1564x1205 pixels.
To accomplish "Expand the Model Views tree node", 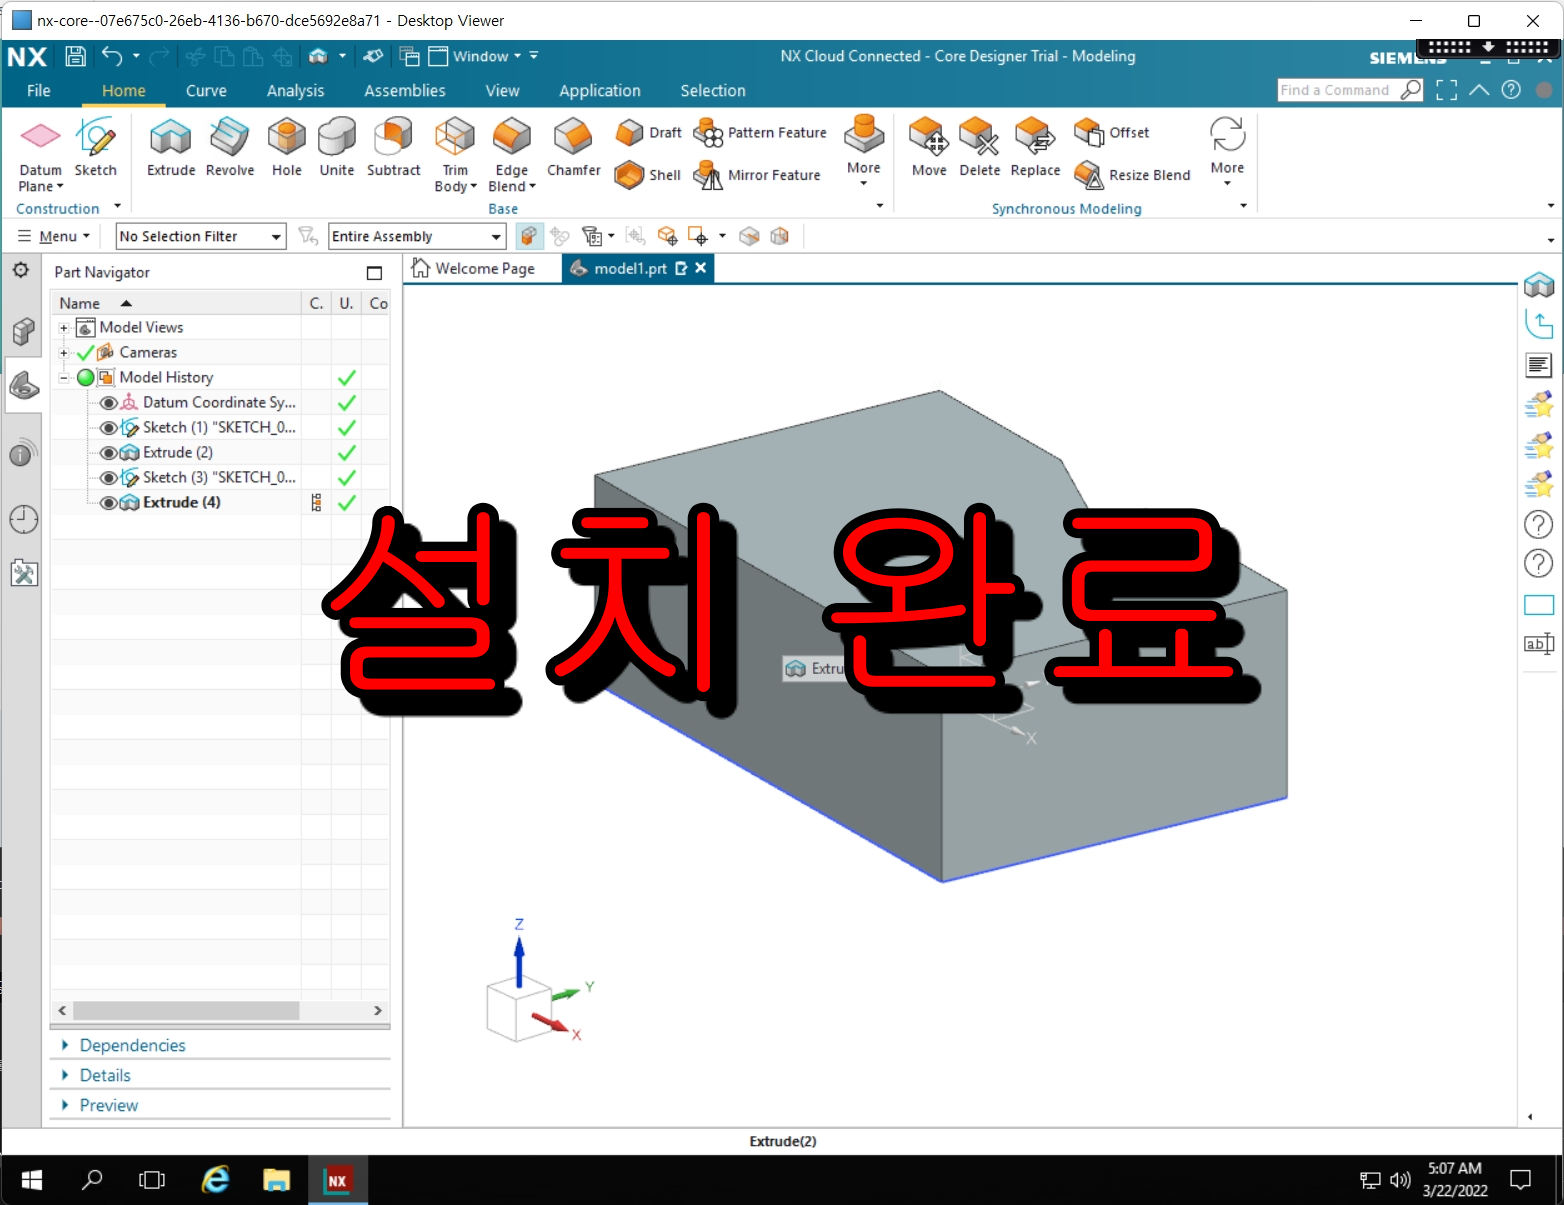I will click(x=64, y=326).
